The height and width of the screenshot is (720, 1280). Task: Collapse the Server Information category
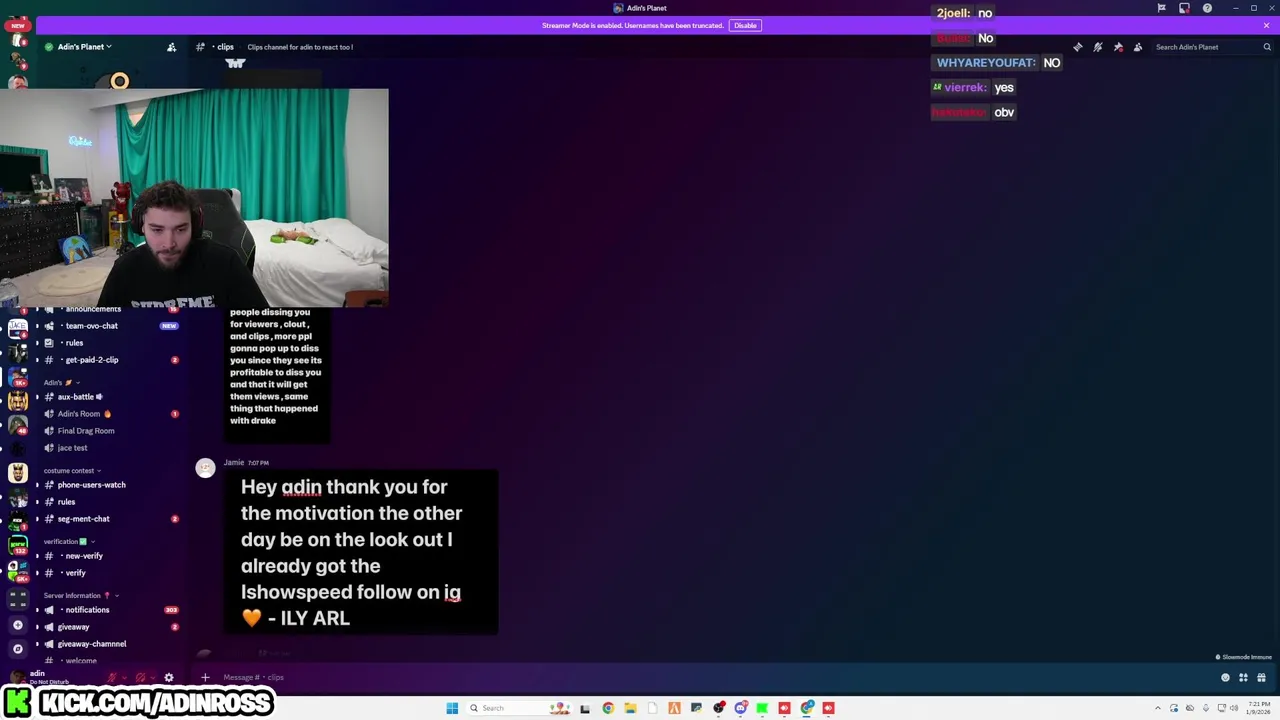coord(79,595)
